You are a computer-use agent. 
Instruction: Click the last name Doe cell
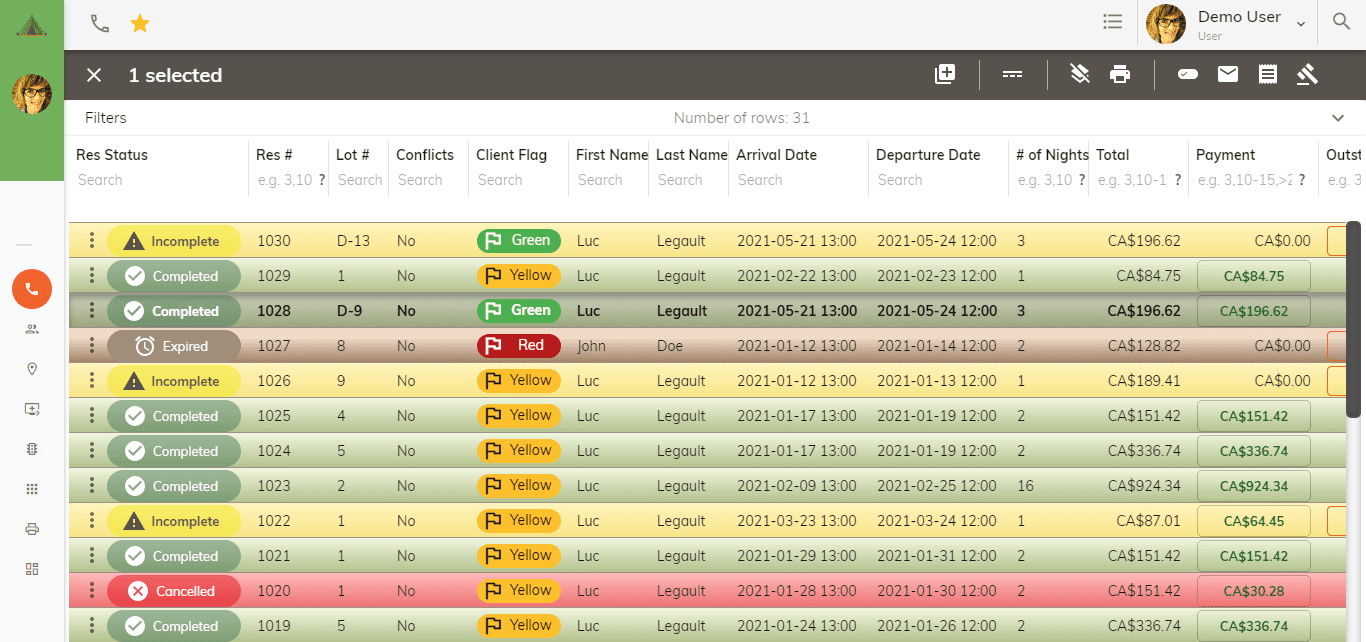click(670, 346)
